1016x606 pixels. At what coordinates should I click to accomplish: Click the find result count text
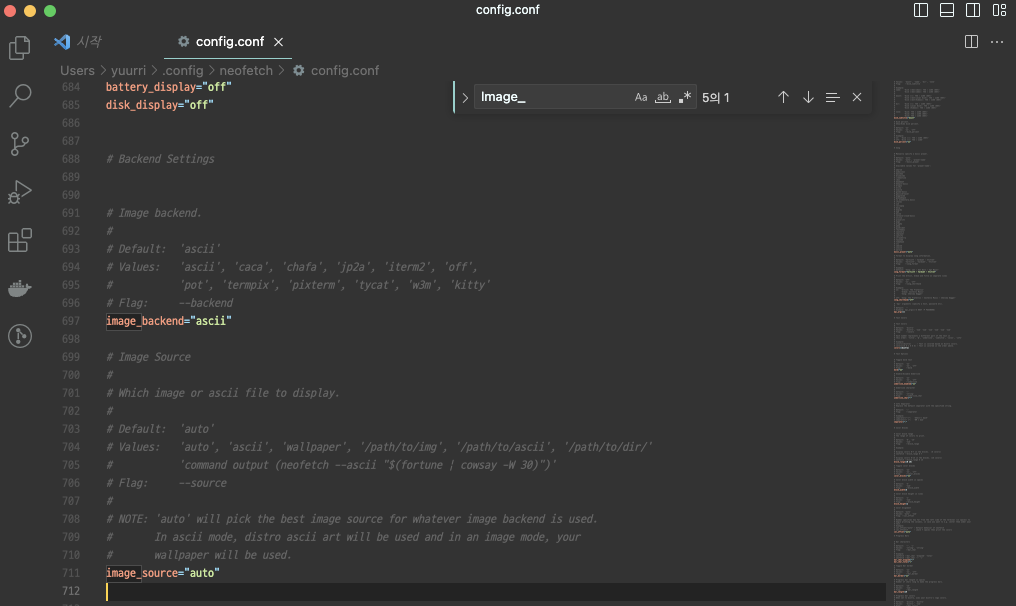715,97
